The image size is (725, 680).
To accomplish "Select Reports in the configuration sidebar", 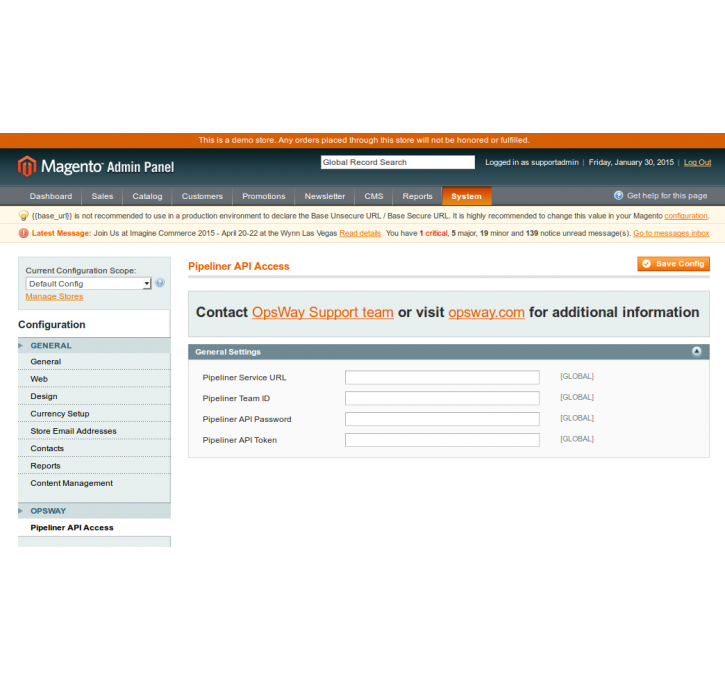I will click(x=94, y=466).
